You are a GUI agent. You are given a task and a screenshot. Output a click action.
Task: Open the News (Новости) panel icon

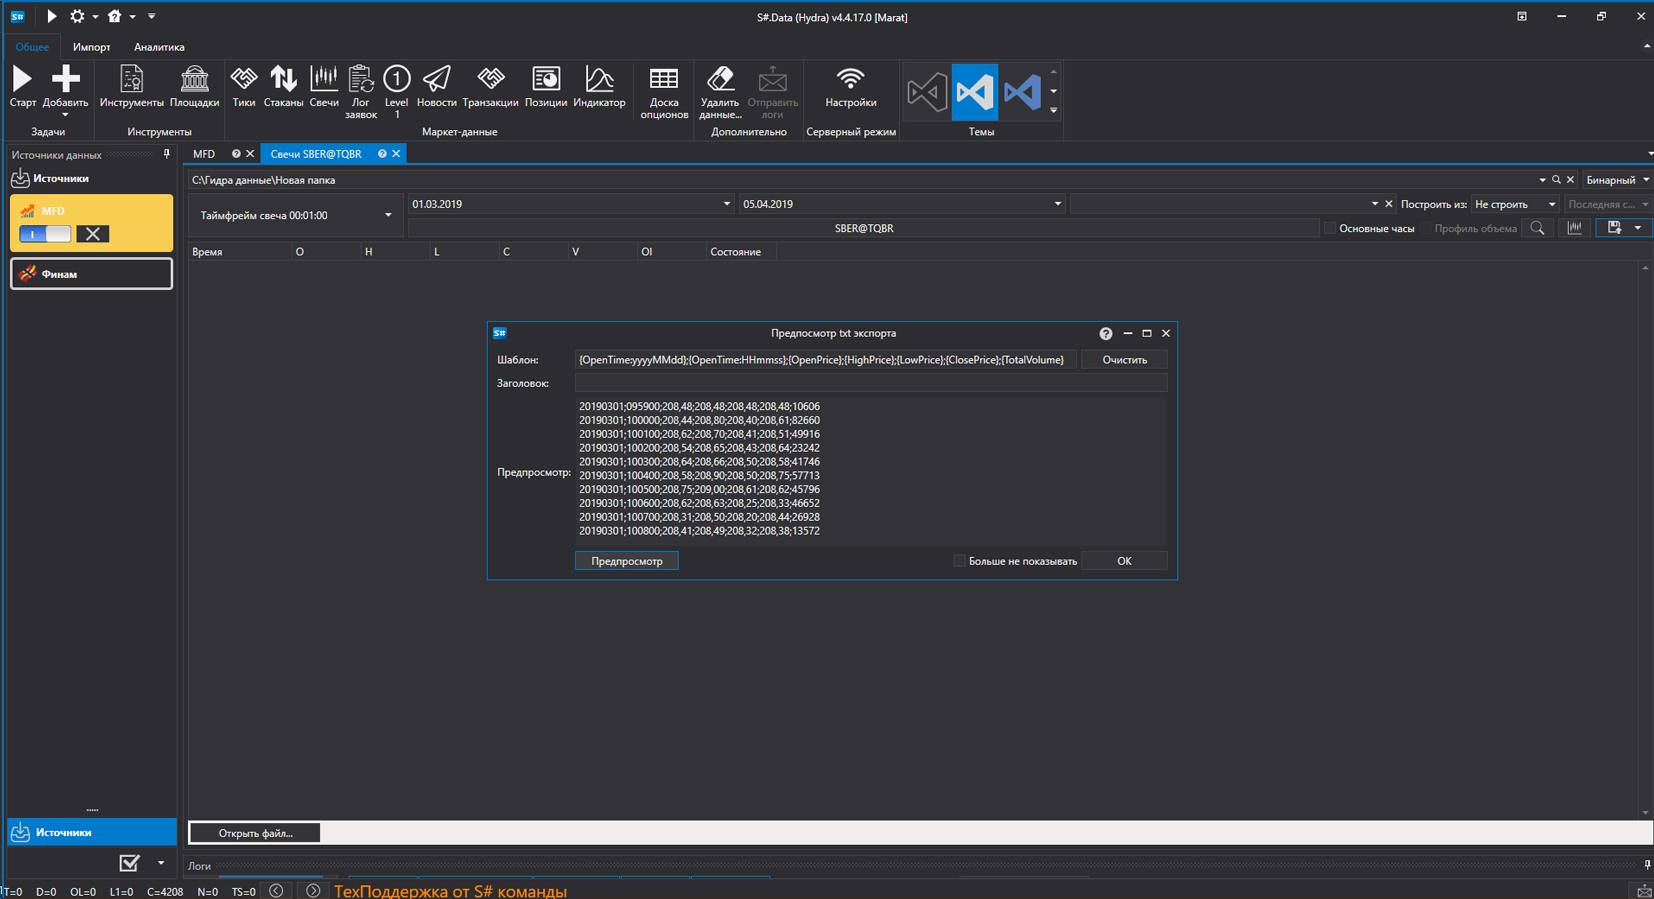click(436, 87)
